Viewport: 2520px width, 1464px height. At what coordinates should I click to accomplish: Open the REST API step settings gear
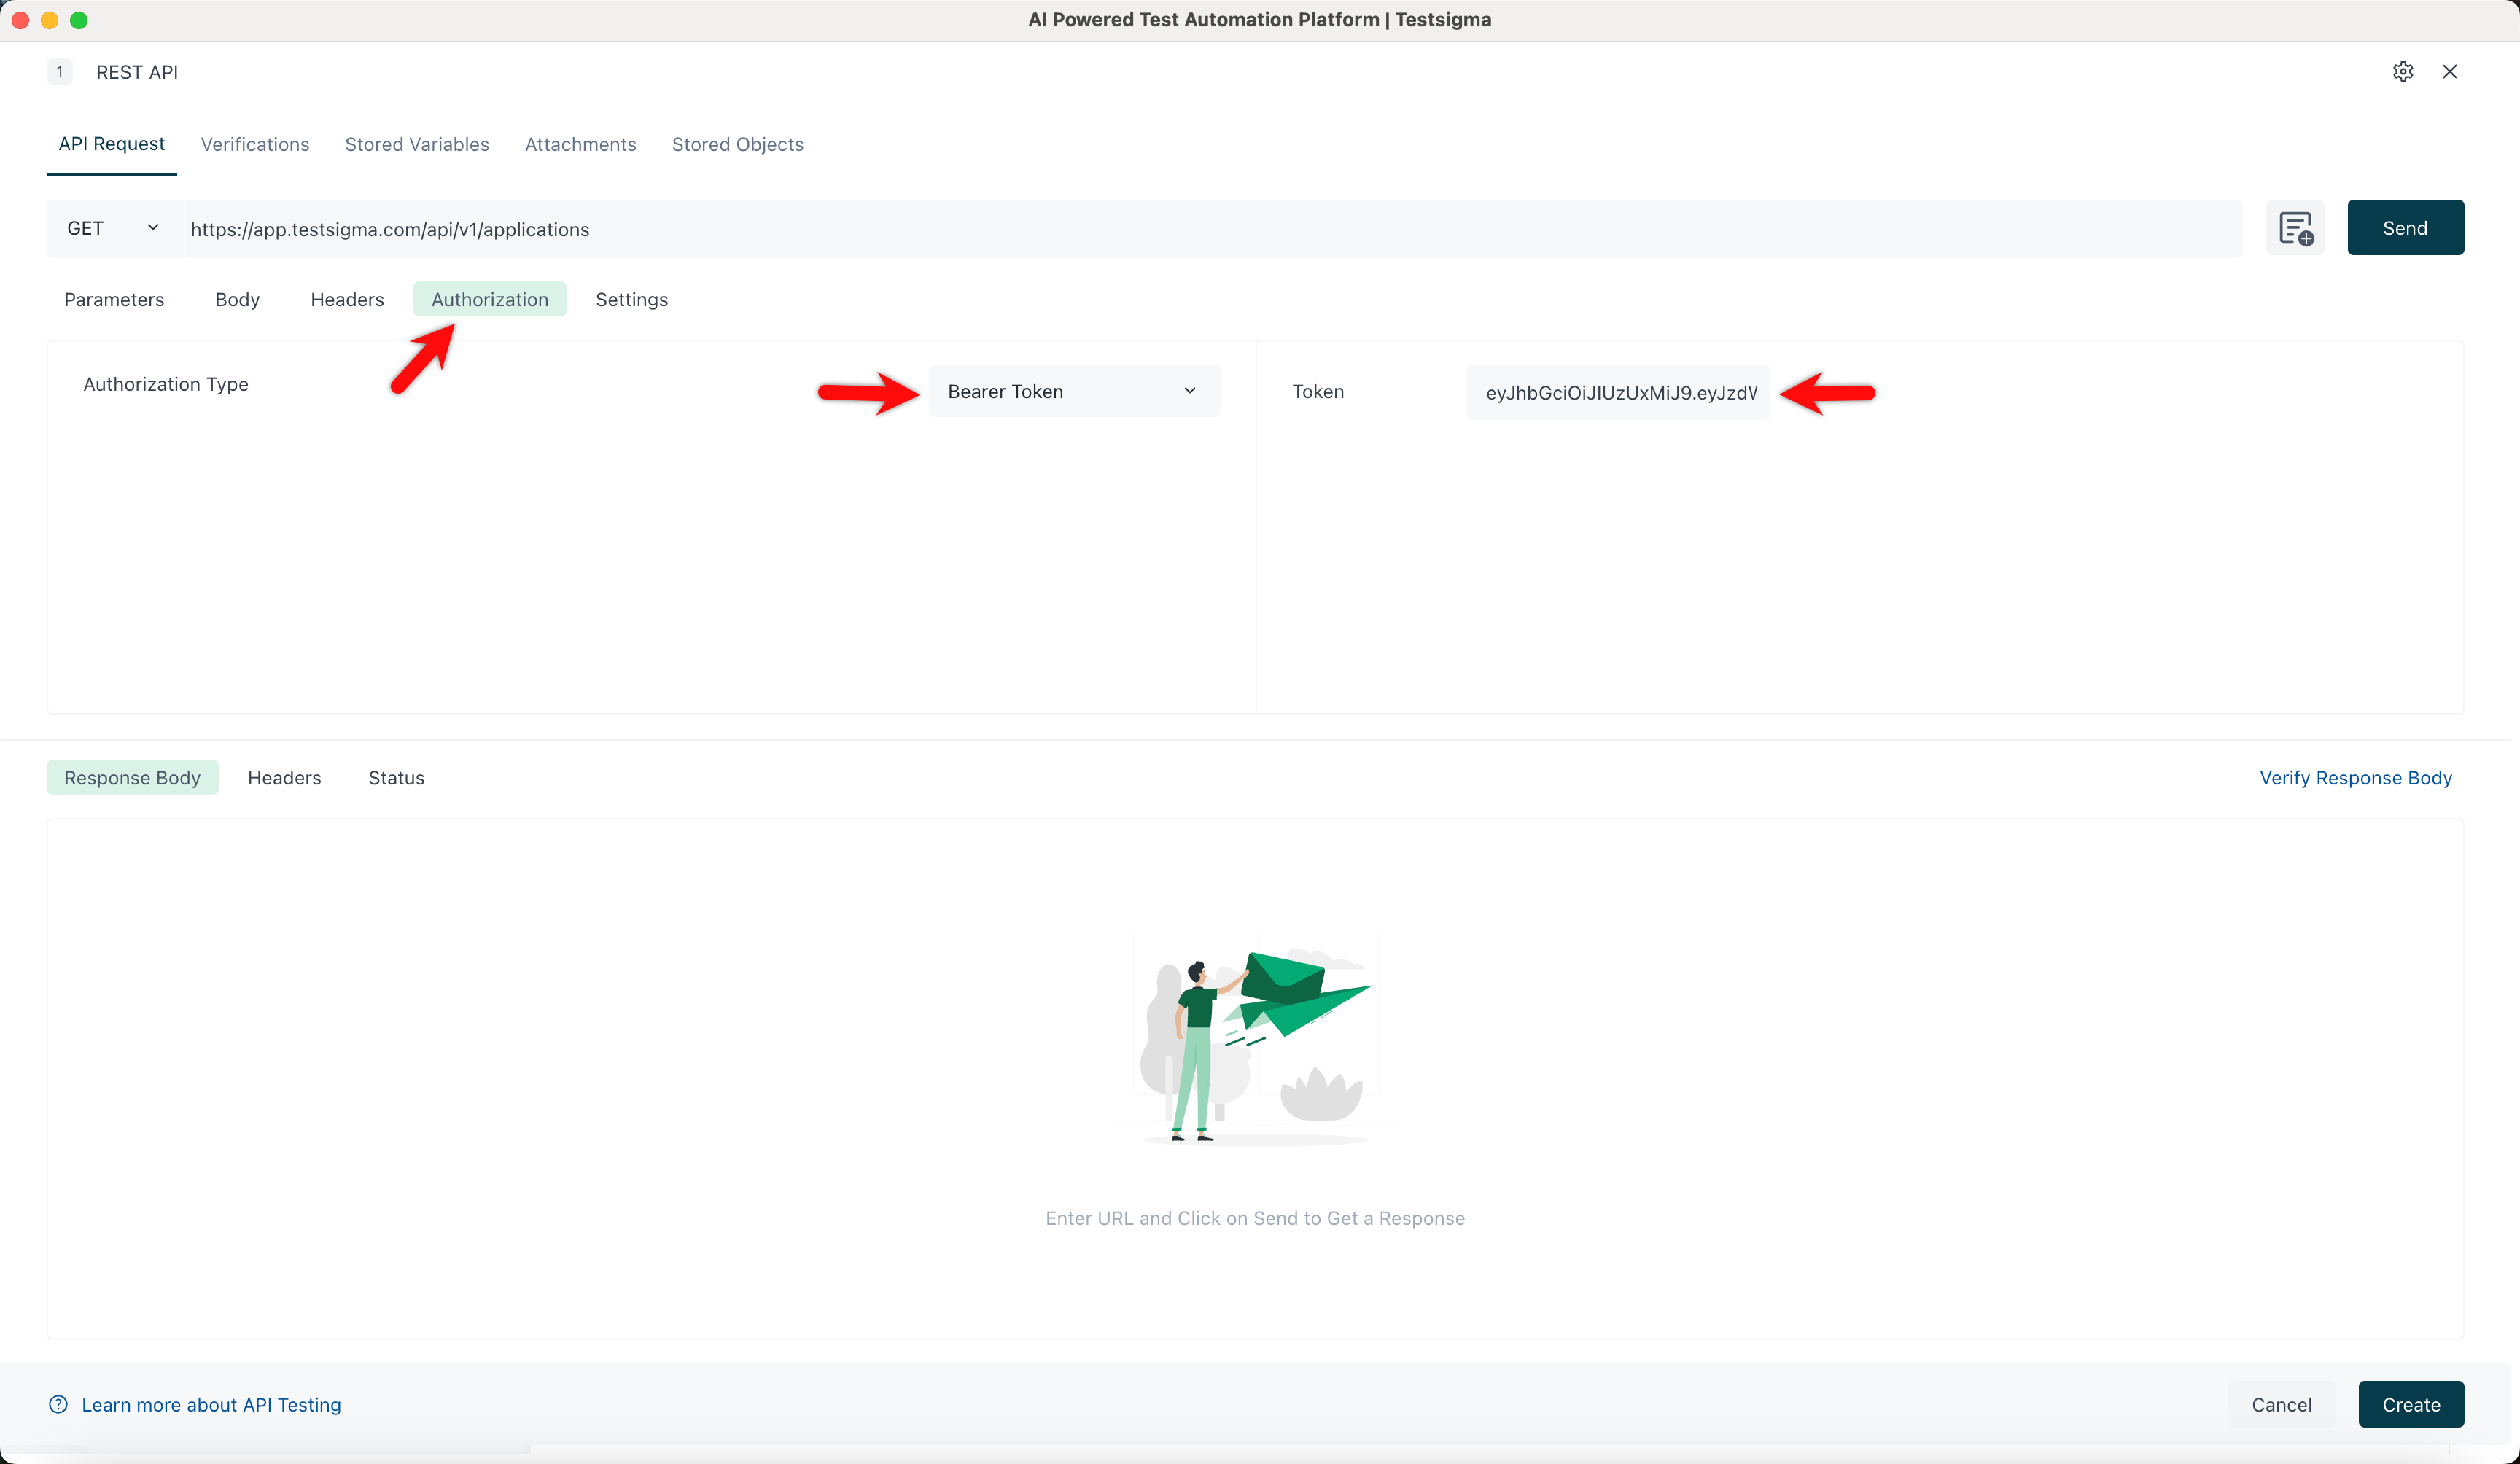coord(2403,71)
